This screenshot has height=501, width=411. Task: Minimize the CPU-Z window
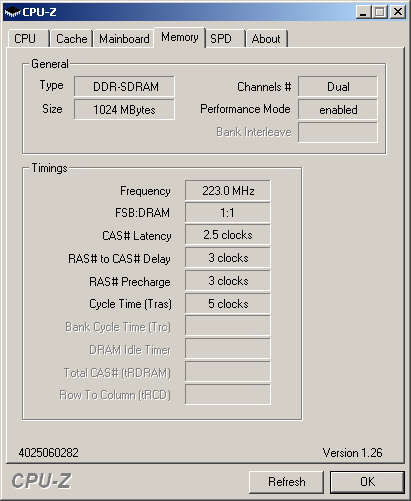click(363, 12)
